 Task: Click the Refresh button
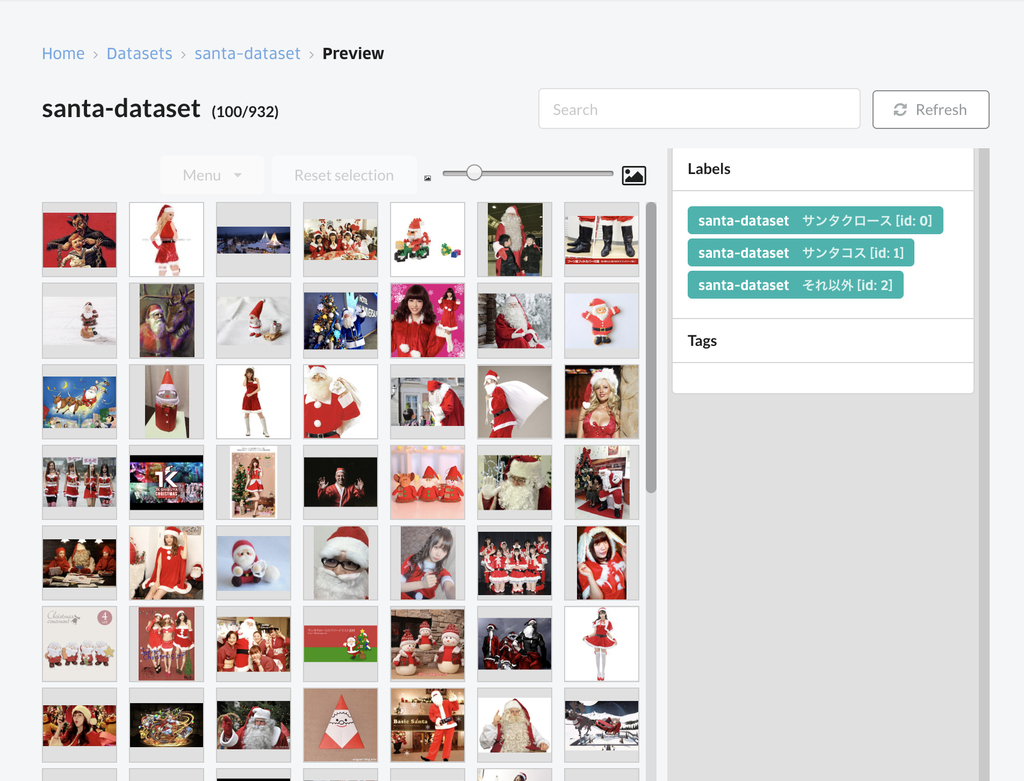[x=931, y=110]
